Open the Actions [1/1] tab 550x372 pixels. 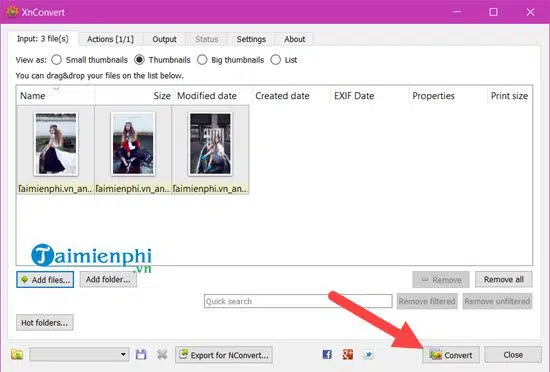[x=110, y=39]
